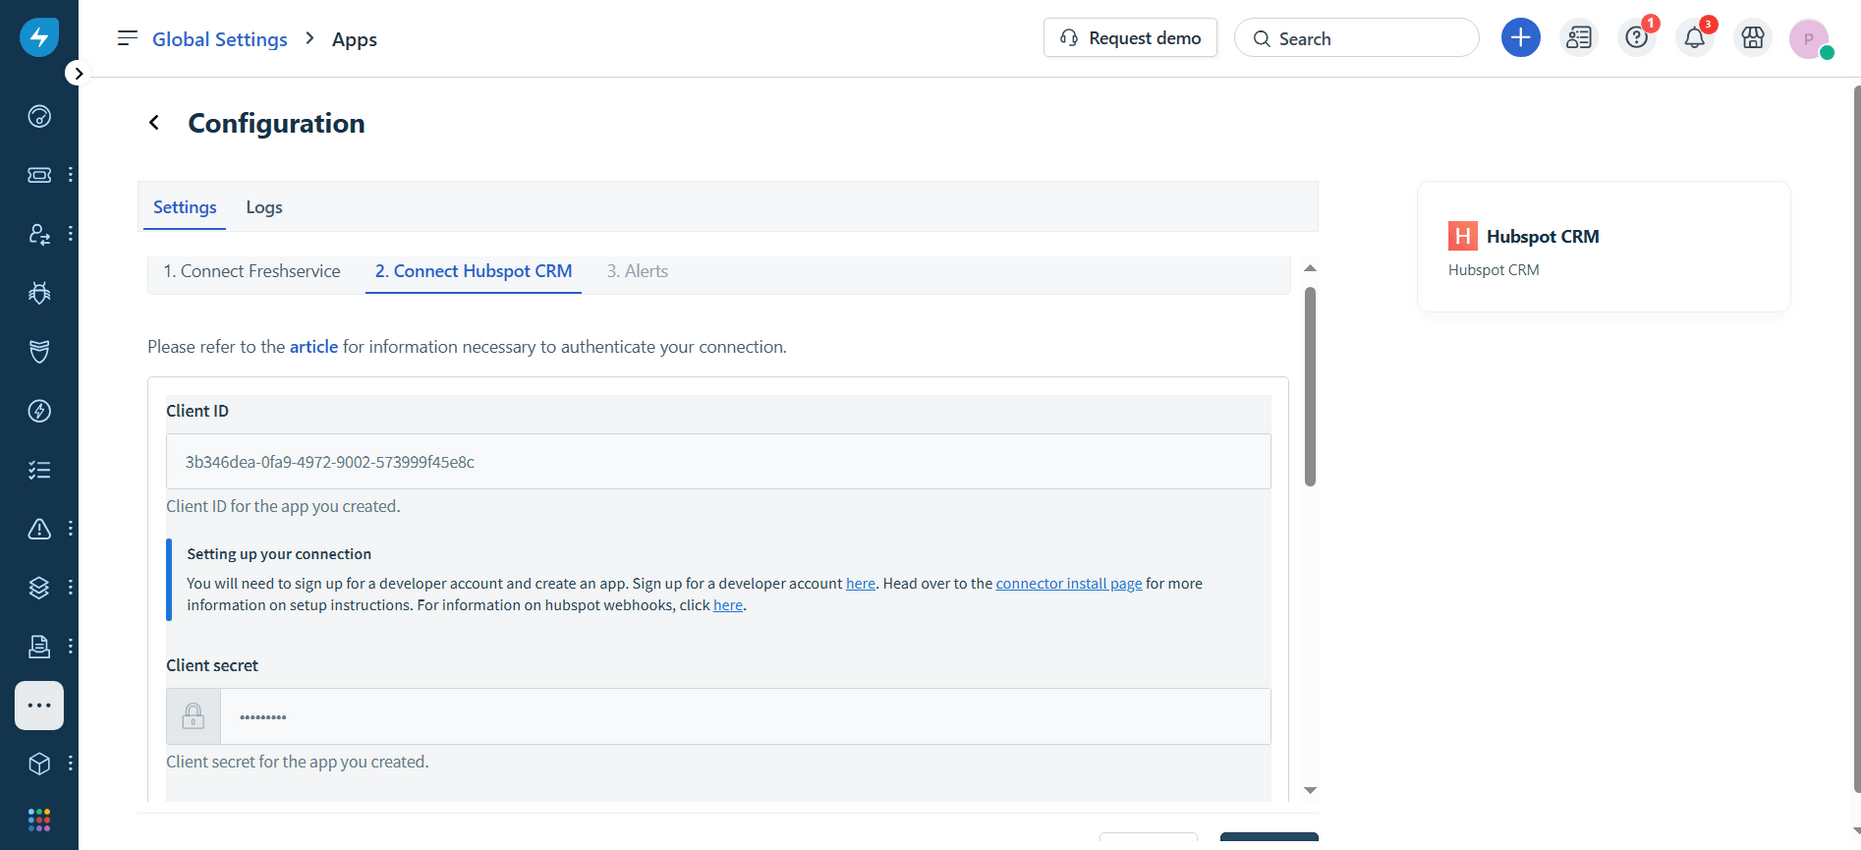
Task: Open the warning triangle alerts icon
Action: (x=39, y=529)
